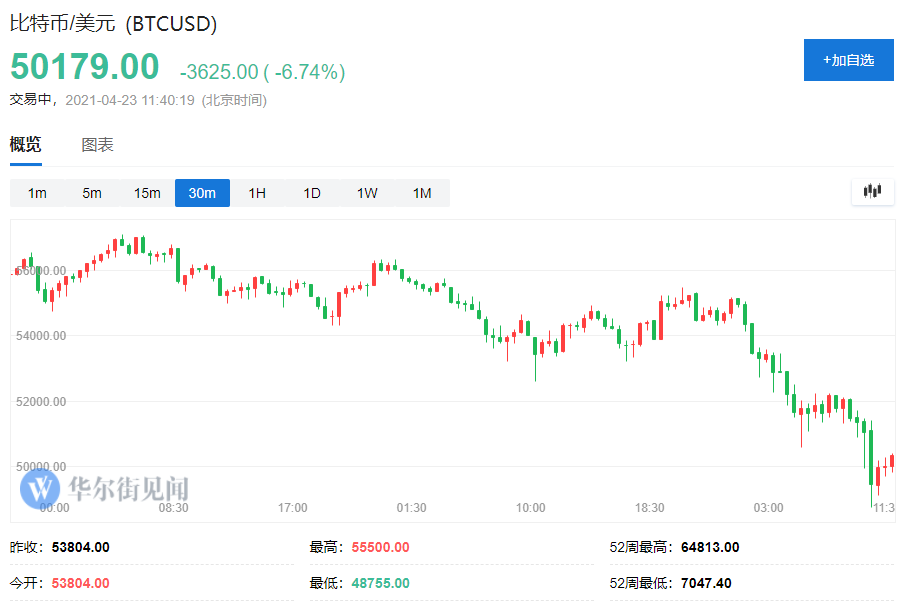Image resolution: width=909 pixels, height=605 pixels.
Task: Select the 1D daily timeframe
Action: pos(311,193)
